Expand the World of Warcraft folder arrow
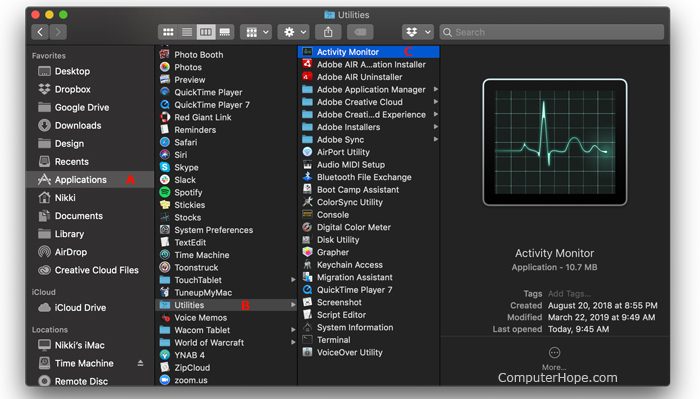 pyautogui.click(x=293, y=342)
